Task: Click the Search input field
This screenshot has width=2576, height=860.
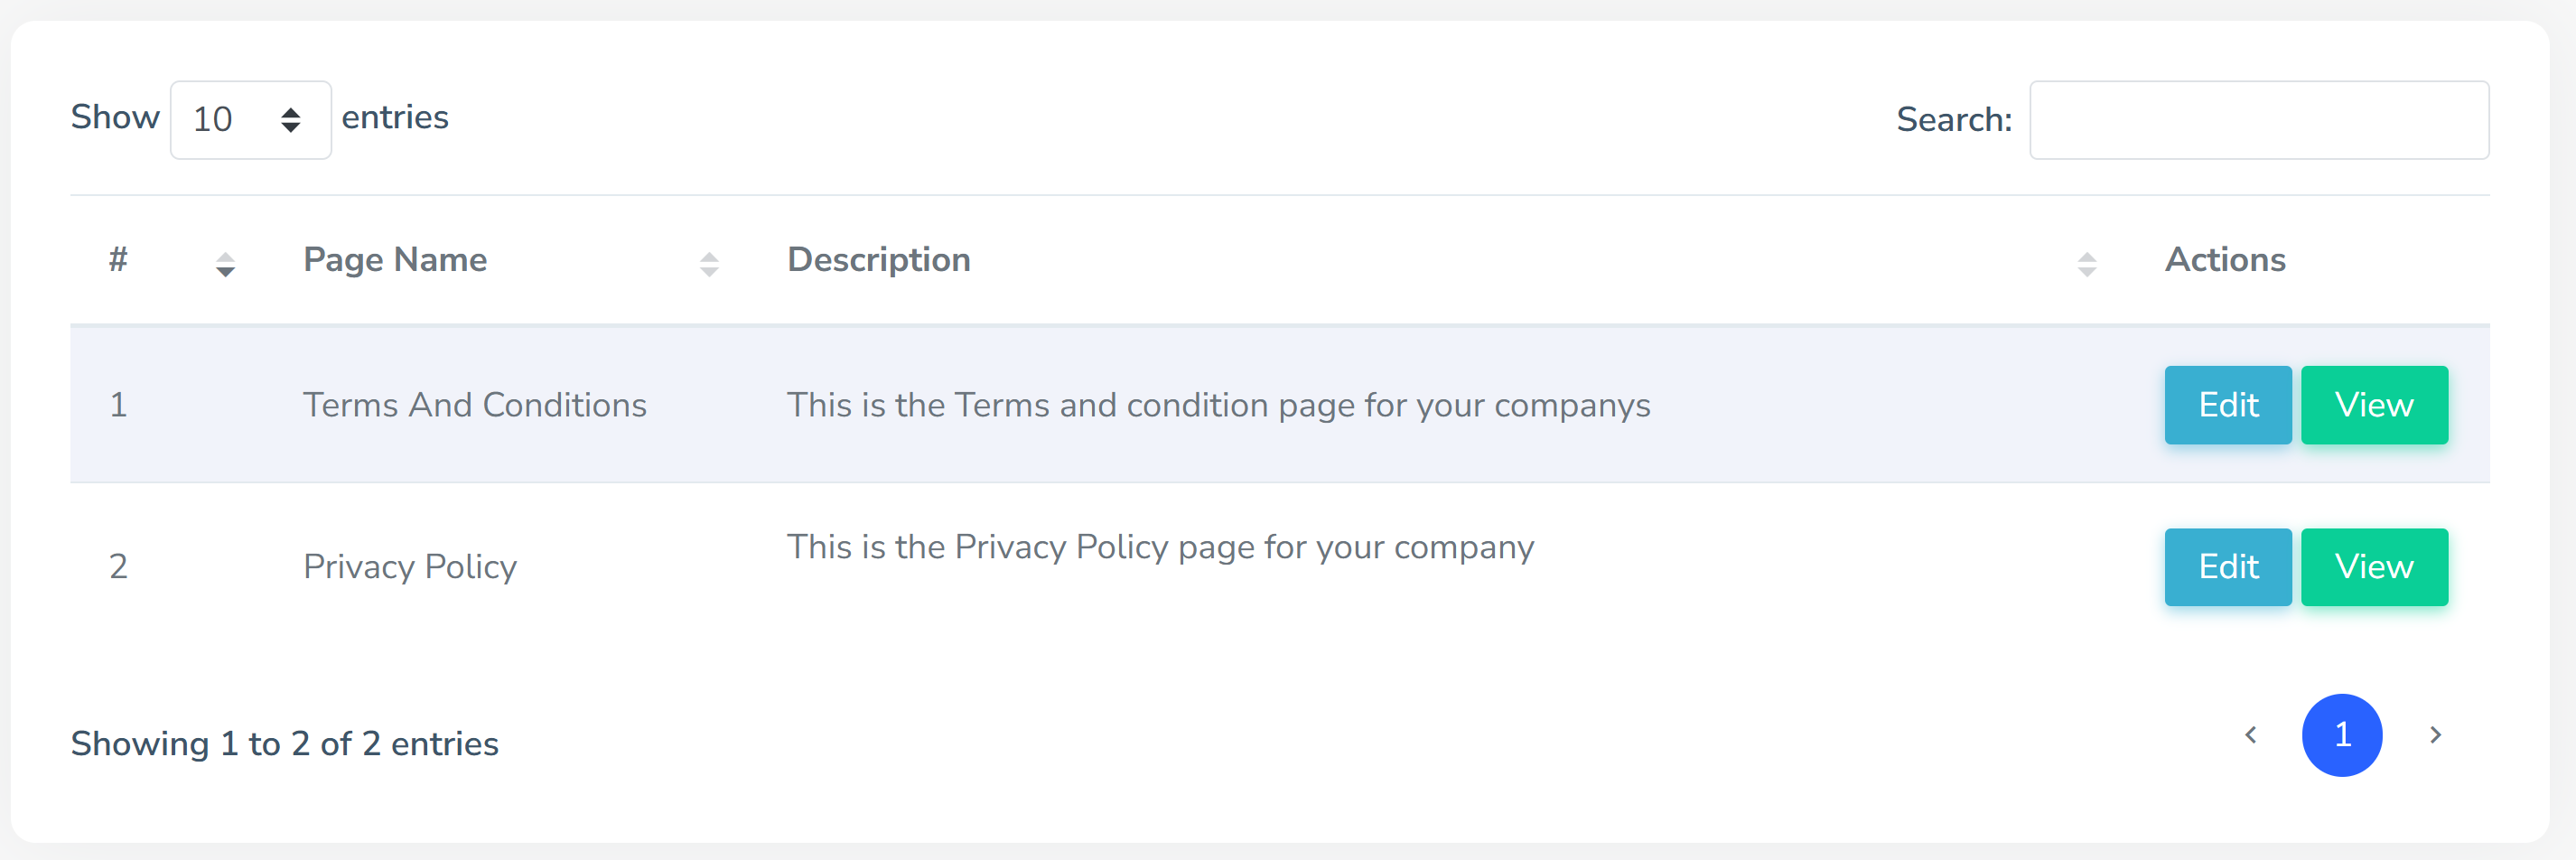Action: click(2258, 120)
